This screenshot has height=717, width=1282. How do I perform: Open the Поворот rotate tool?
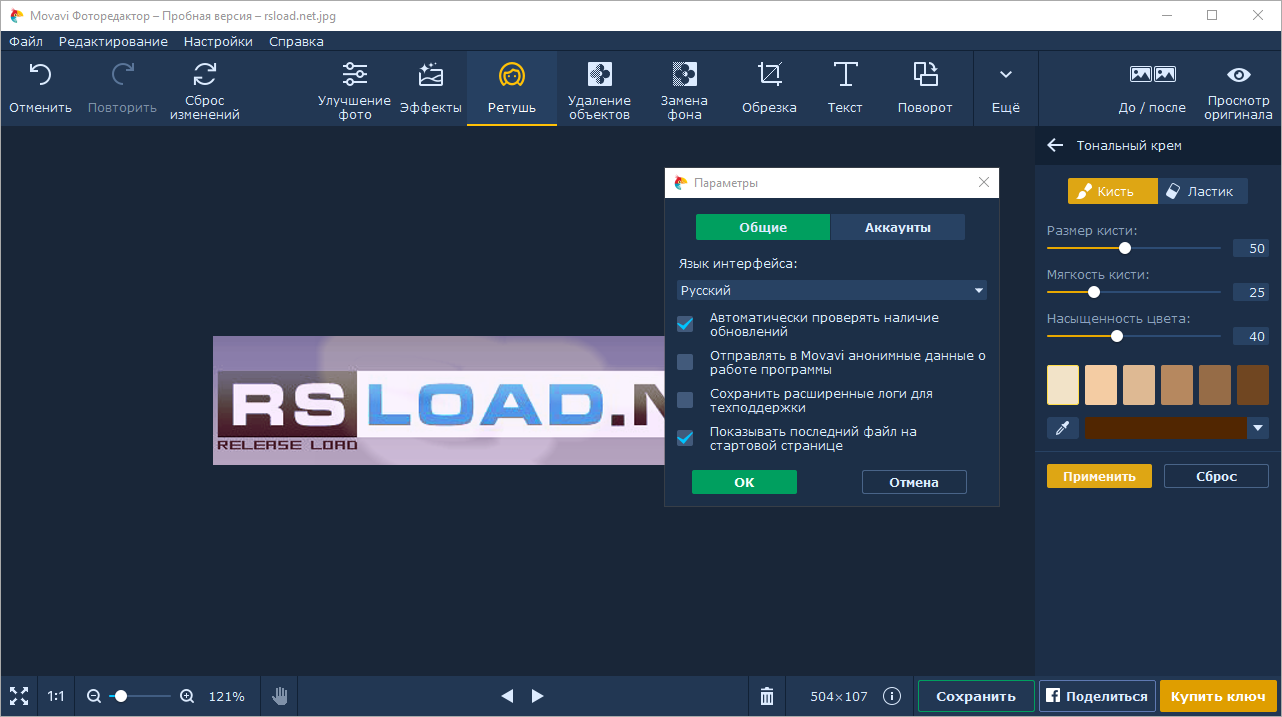(925, 88)
